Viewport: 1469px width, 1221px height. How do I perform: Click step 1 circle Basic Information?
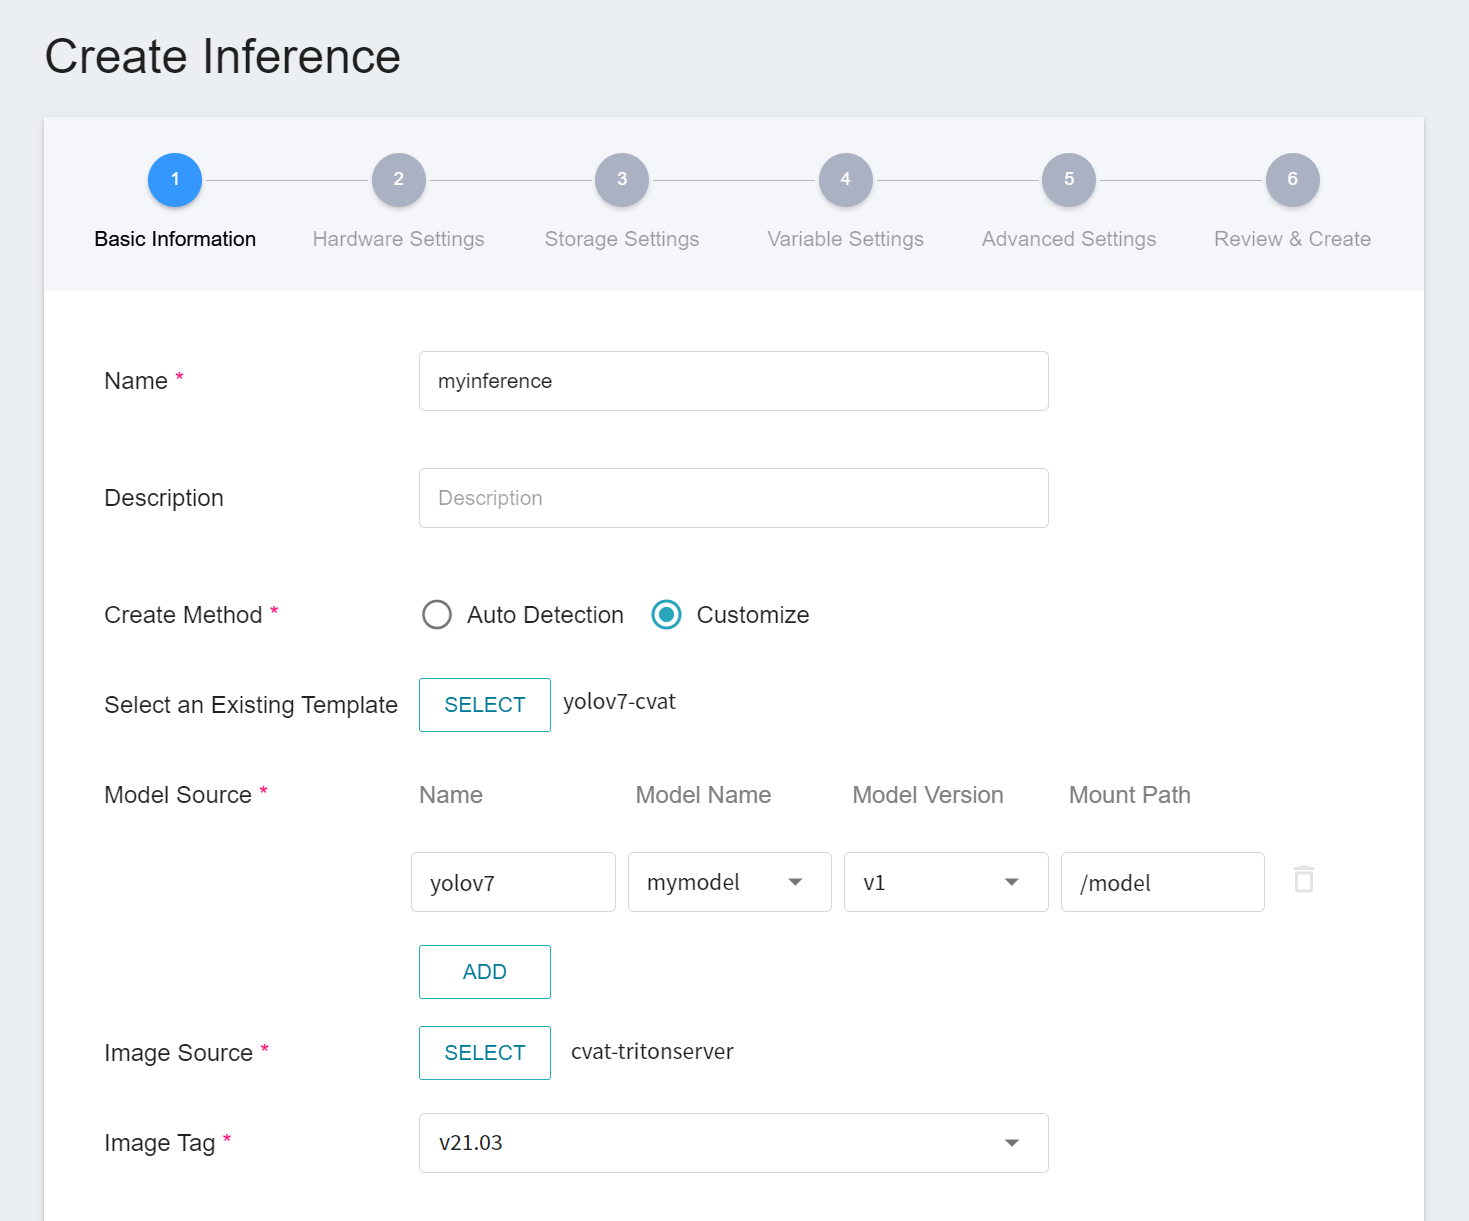pos(175,180)
